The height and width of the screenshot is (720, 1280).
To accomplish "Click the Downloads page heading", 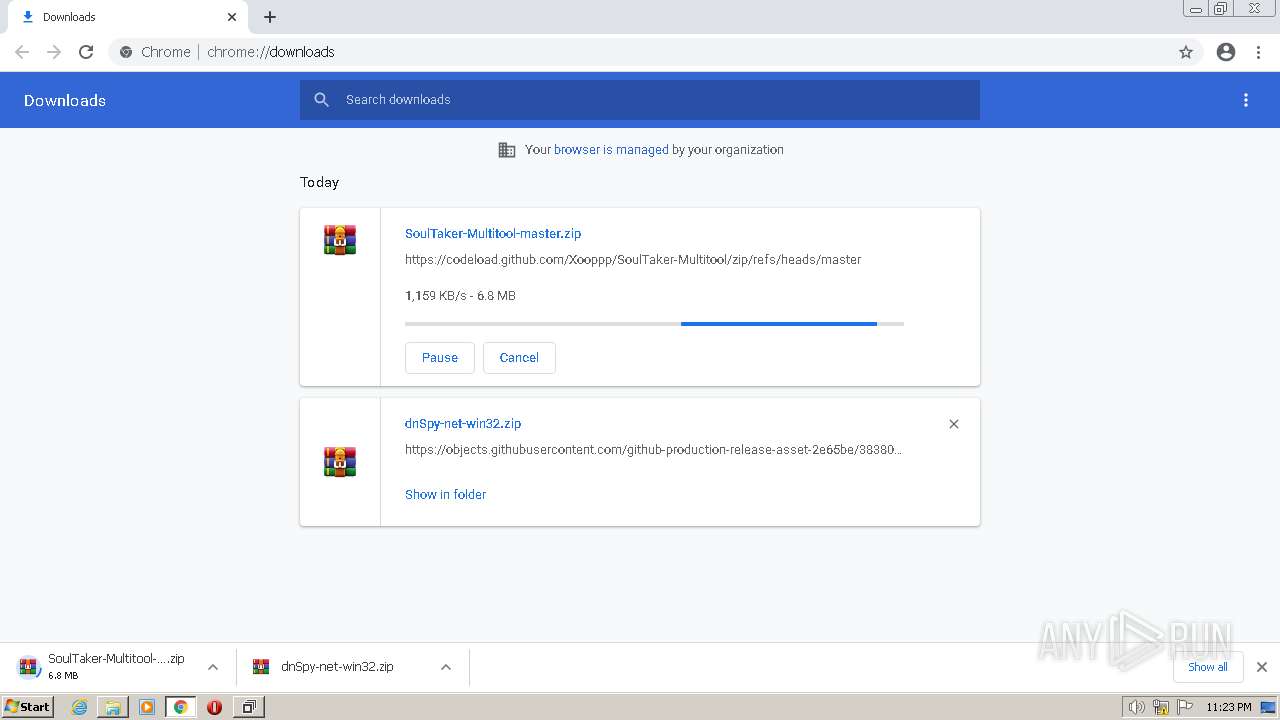I will [x=65, y=100].
